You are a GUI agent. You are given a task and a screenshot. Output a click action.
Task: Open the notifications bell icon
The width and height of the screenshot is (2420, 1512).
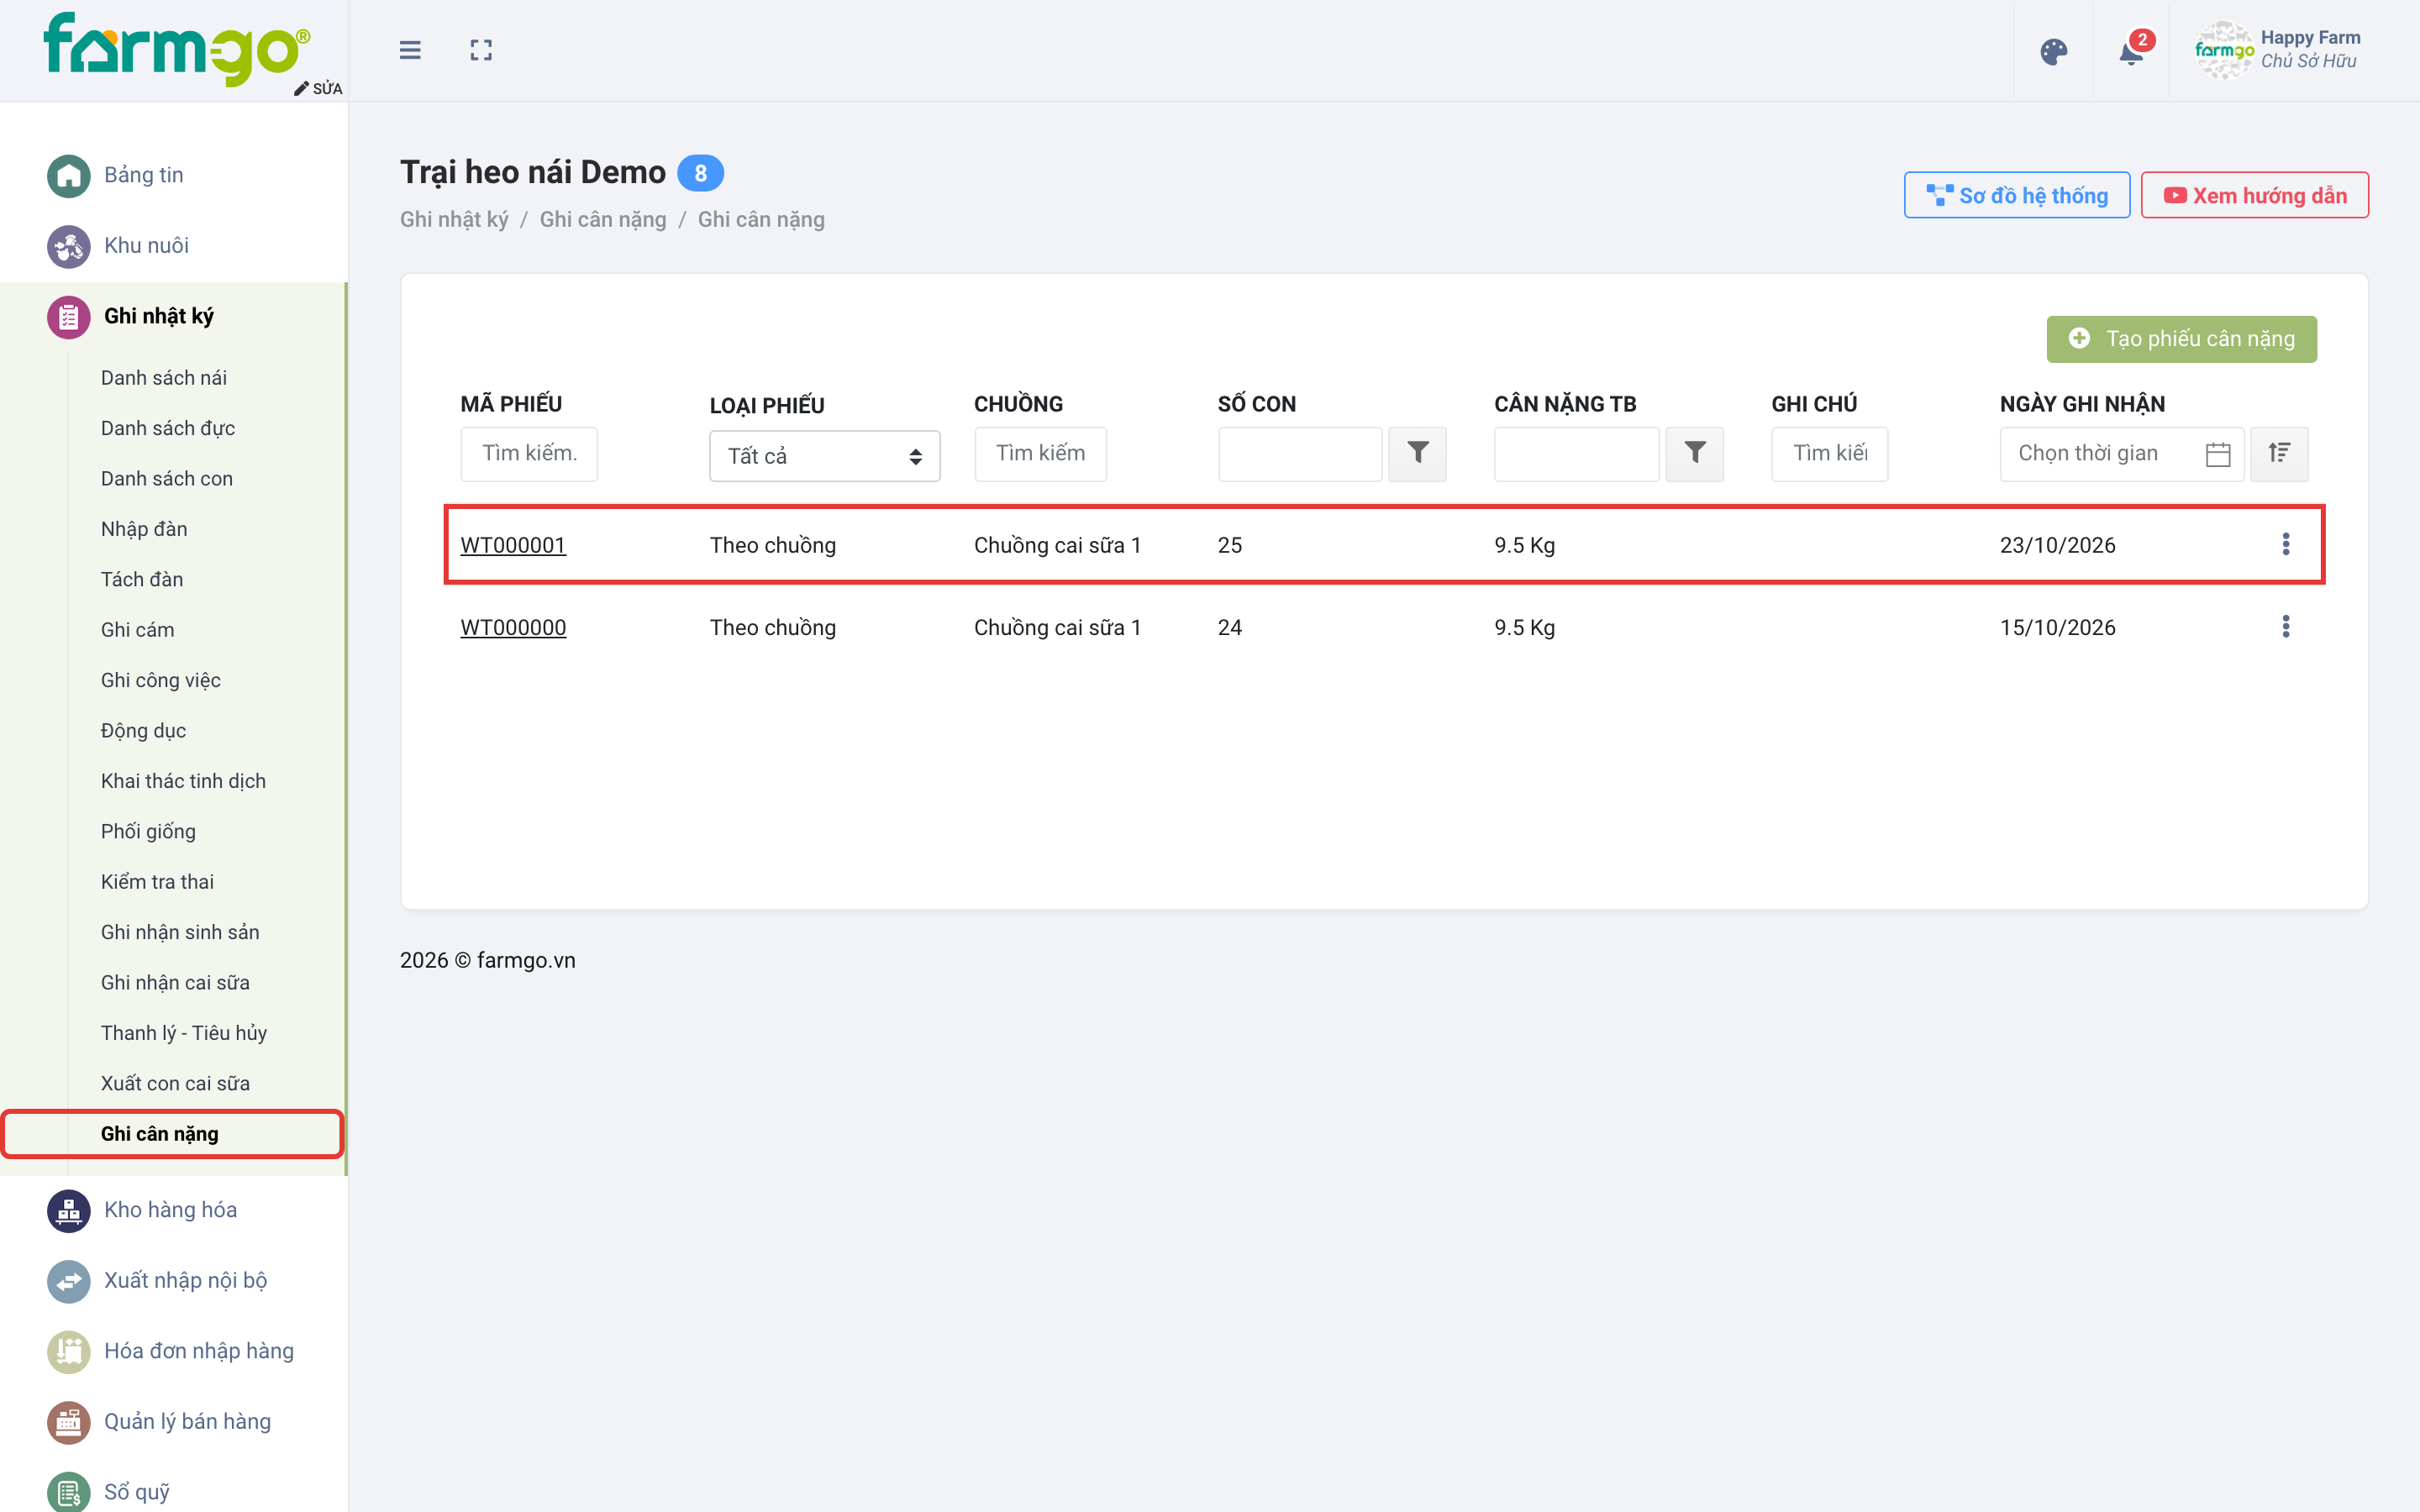click(2131, 51)
